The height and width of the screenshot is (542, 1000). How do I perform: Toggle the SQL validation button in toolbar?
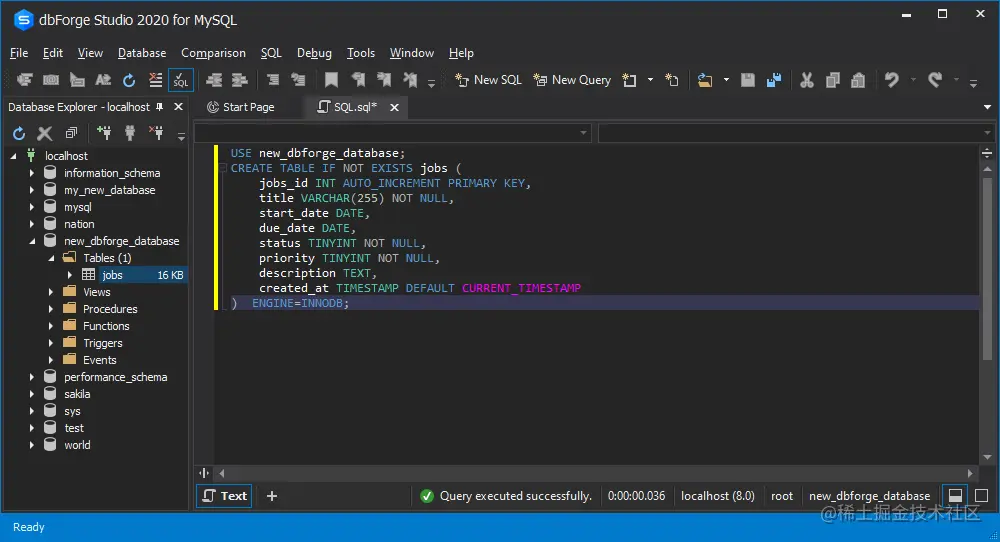coord(180,80)
